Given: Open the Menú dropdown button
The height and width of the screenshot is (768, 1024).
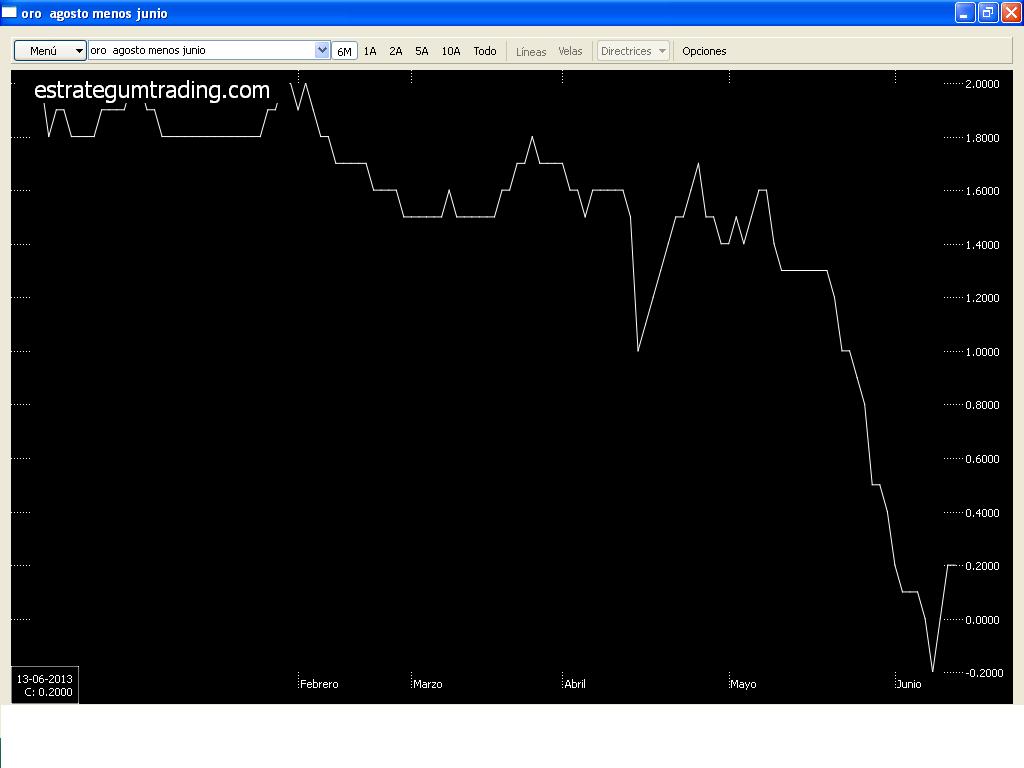Looking at the screenshot, I should (x=50, y=51).
